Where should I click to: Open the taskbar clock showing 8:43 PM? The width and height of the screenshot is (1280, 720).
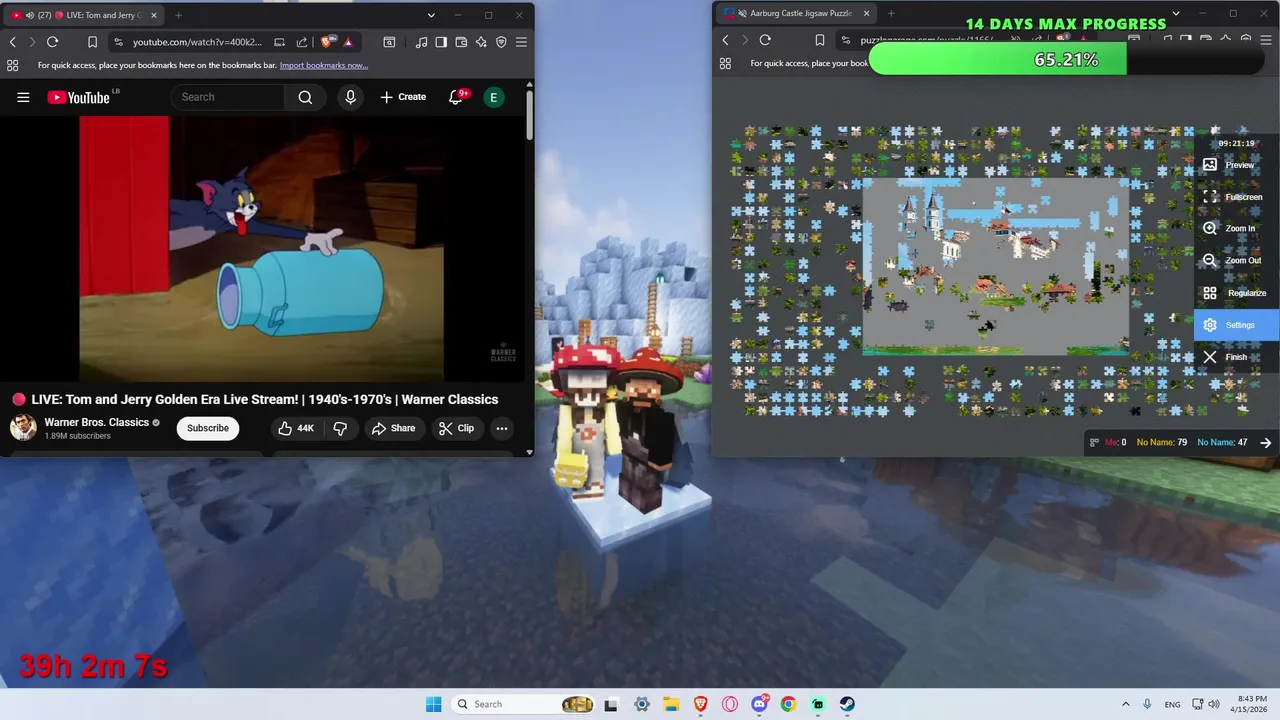click(1250, 704)
